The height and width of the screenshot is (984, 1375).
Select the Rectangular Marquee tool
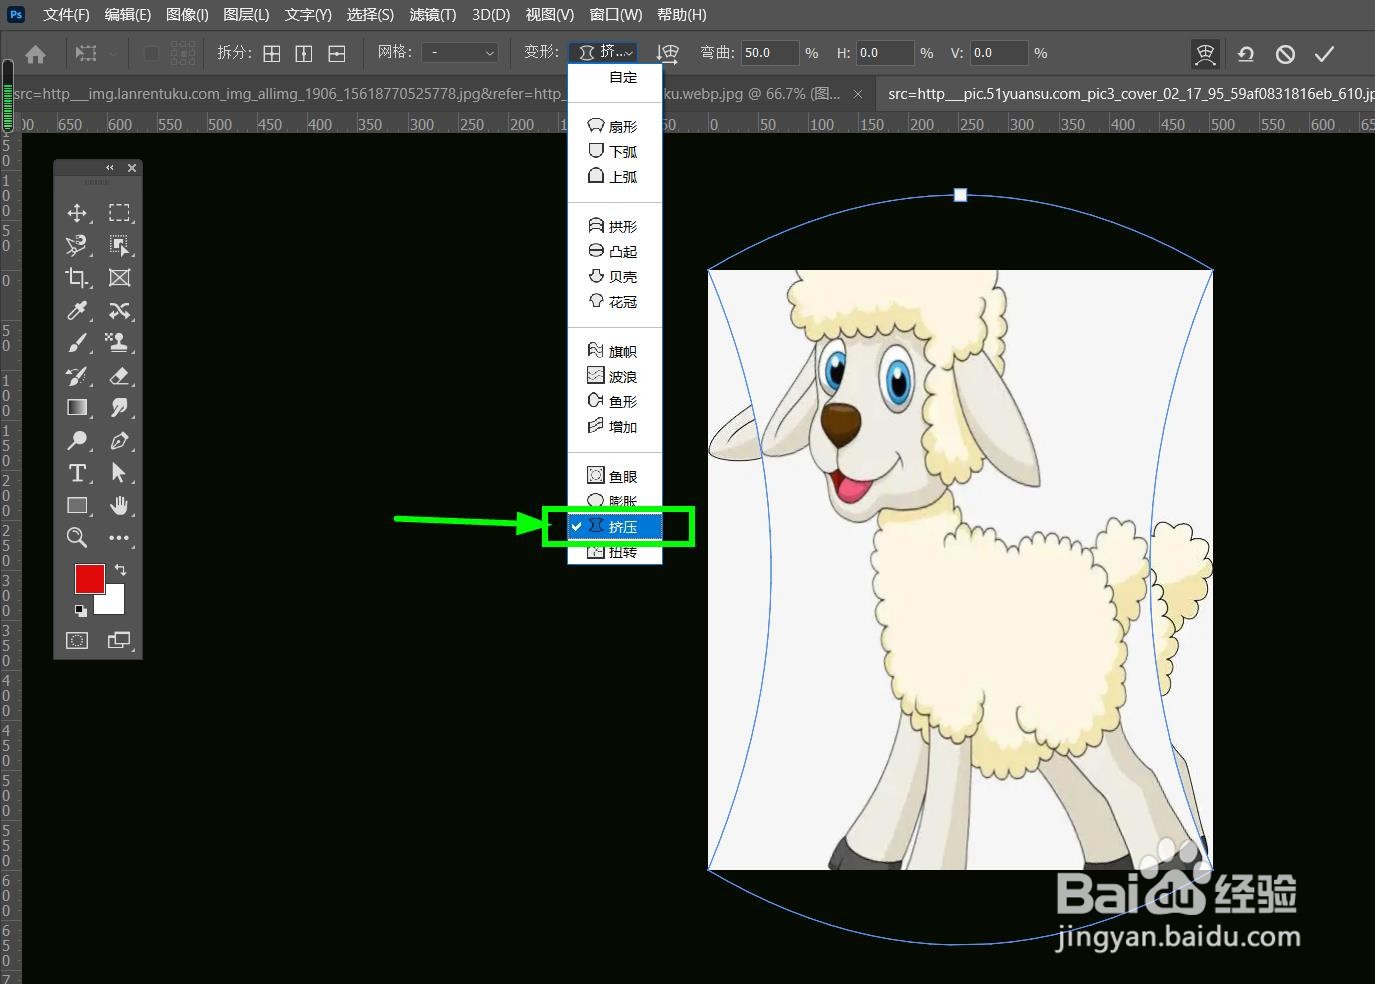tap(120, 213)
